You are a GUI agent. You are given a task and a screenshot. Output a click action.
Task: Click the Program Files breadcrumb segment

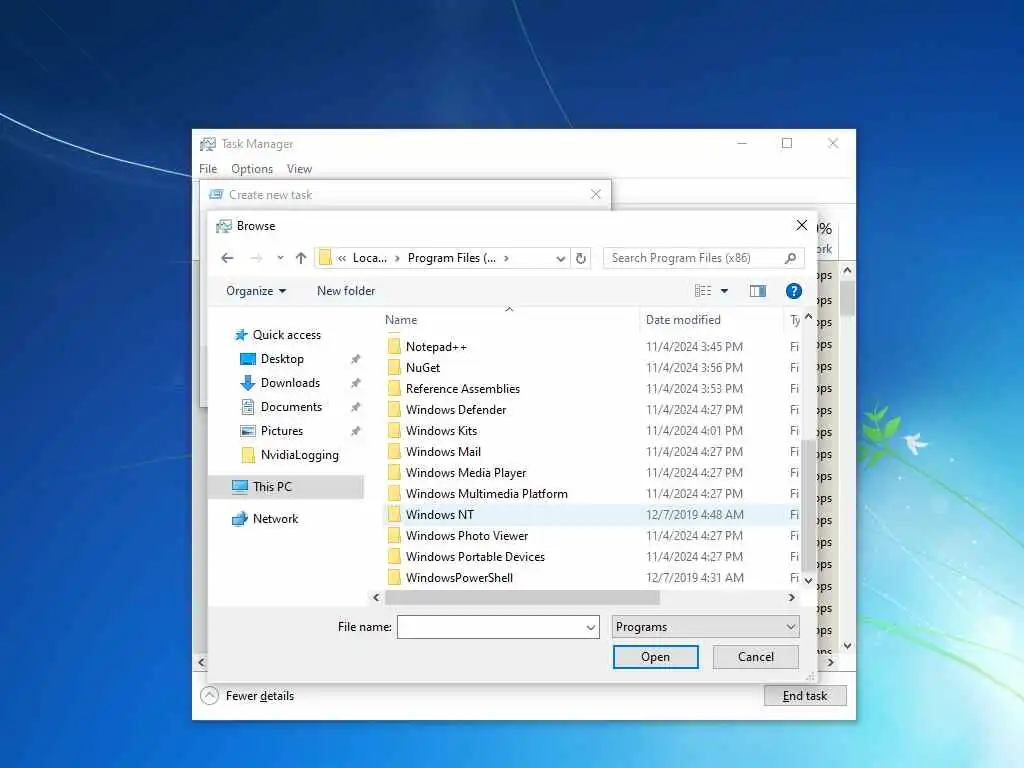coord(451,258)
